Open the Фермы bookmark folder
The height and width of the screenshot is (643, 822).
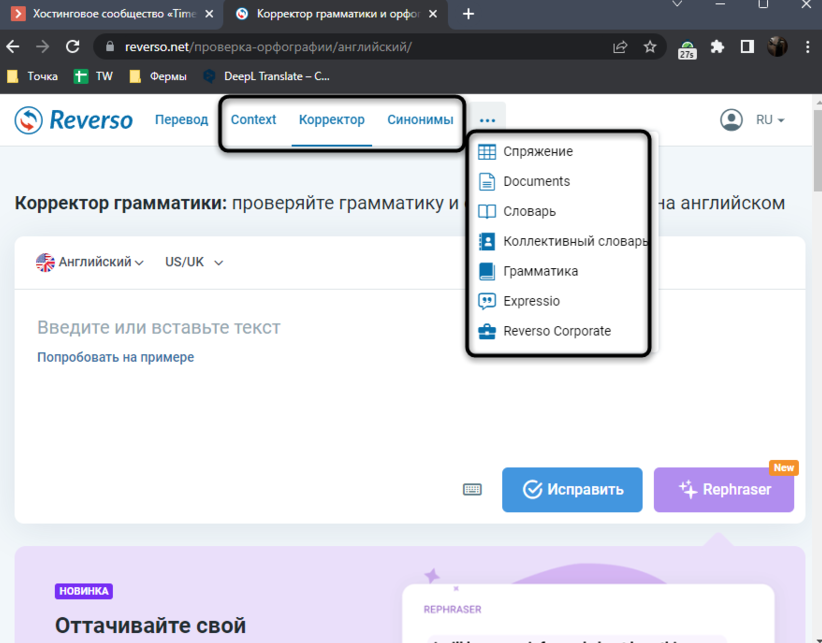point(158,77)
